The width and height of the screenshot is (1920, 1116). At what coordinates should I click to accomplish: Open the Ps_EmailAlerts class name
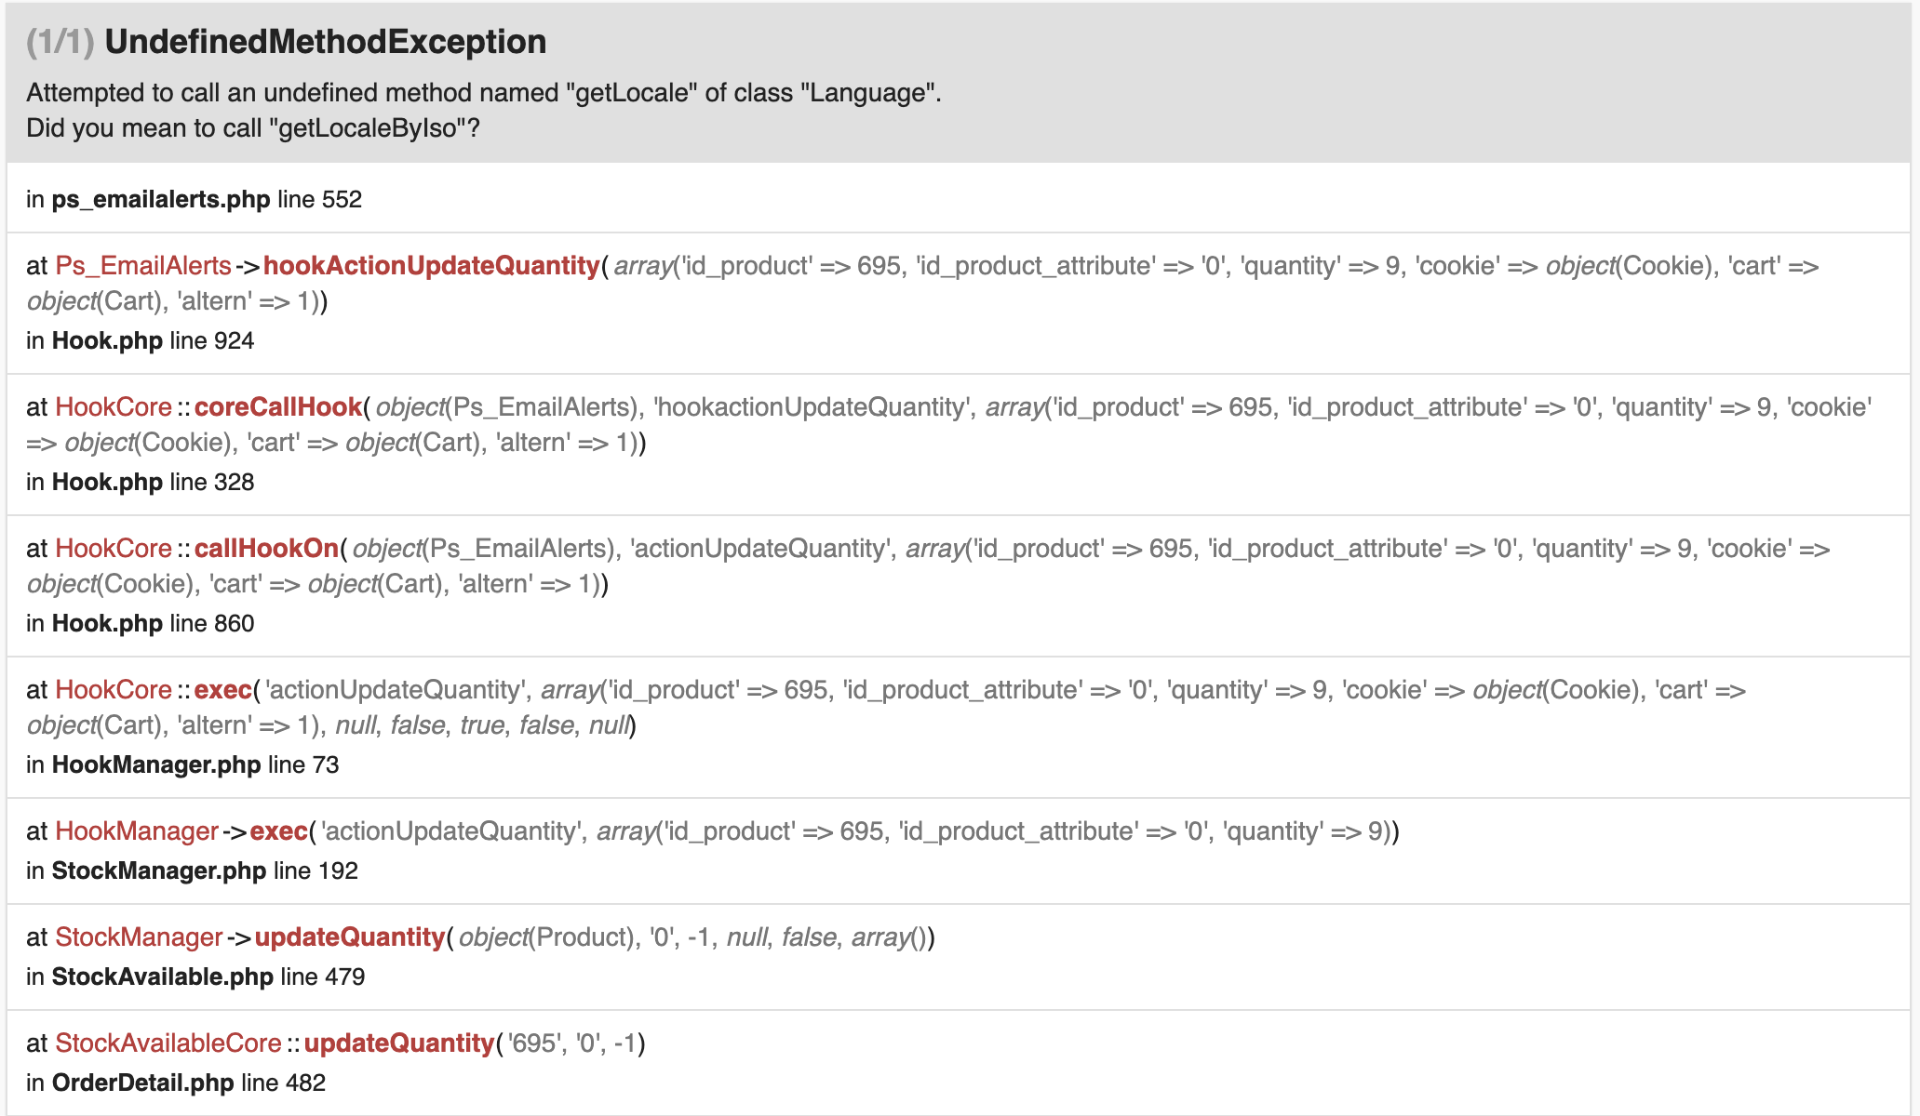tap(143, 266)
